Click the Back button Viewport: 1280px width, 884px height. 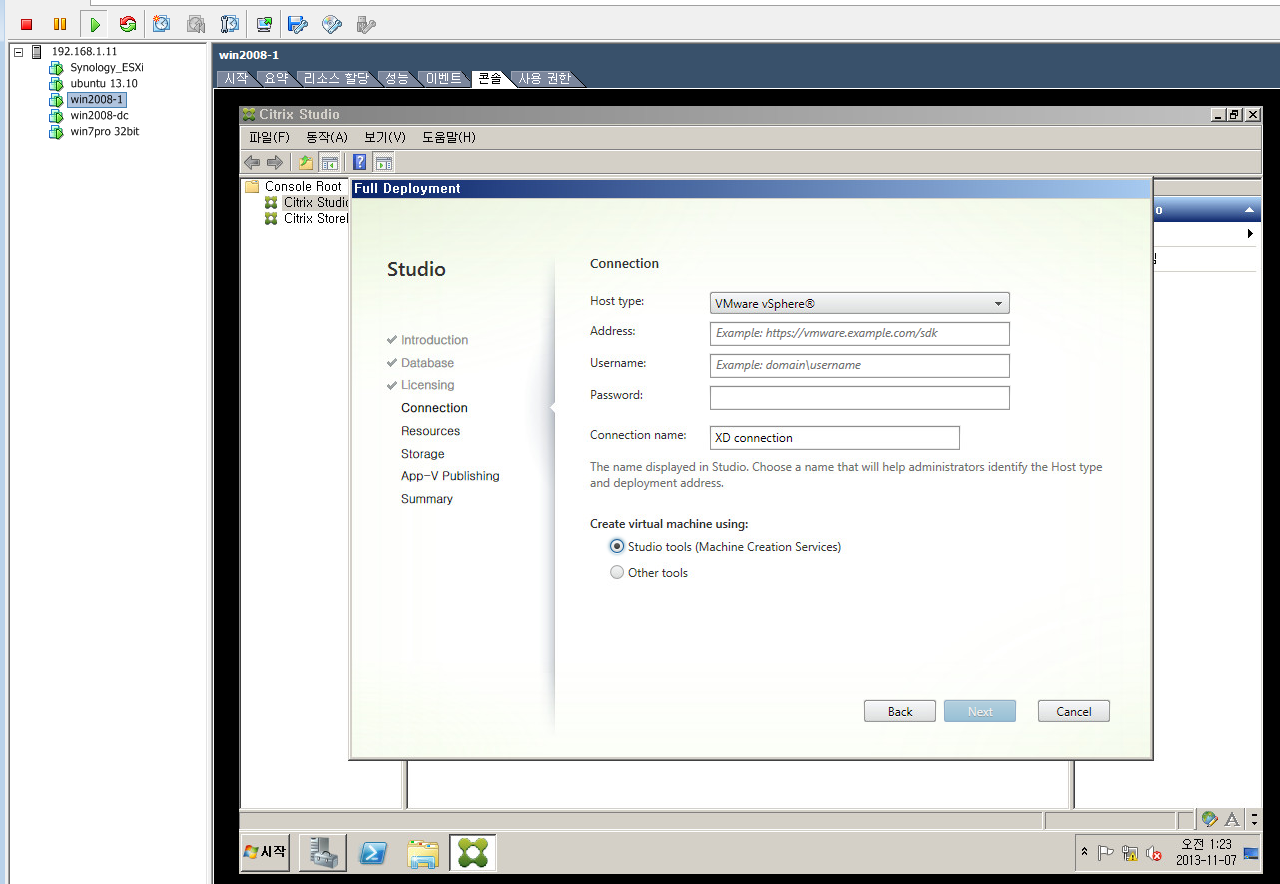coord(900,711)
